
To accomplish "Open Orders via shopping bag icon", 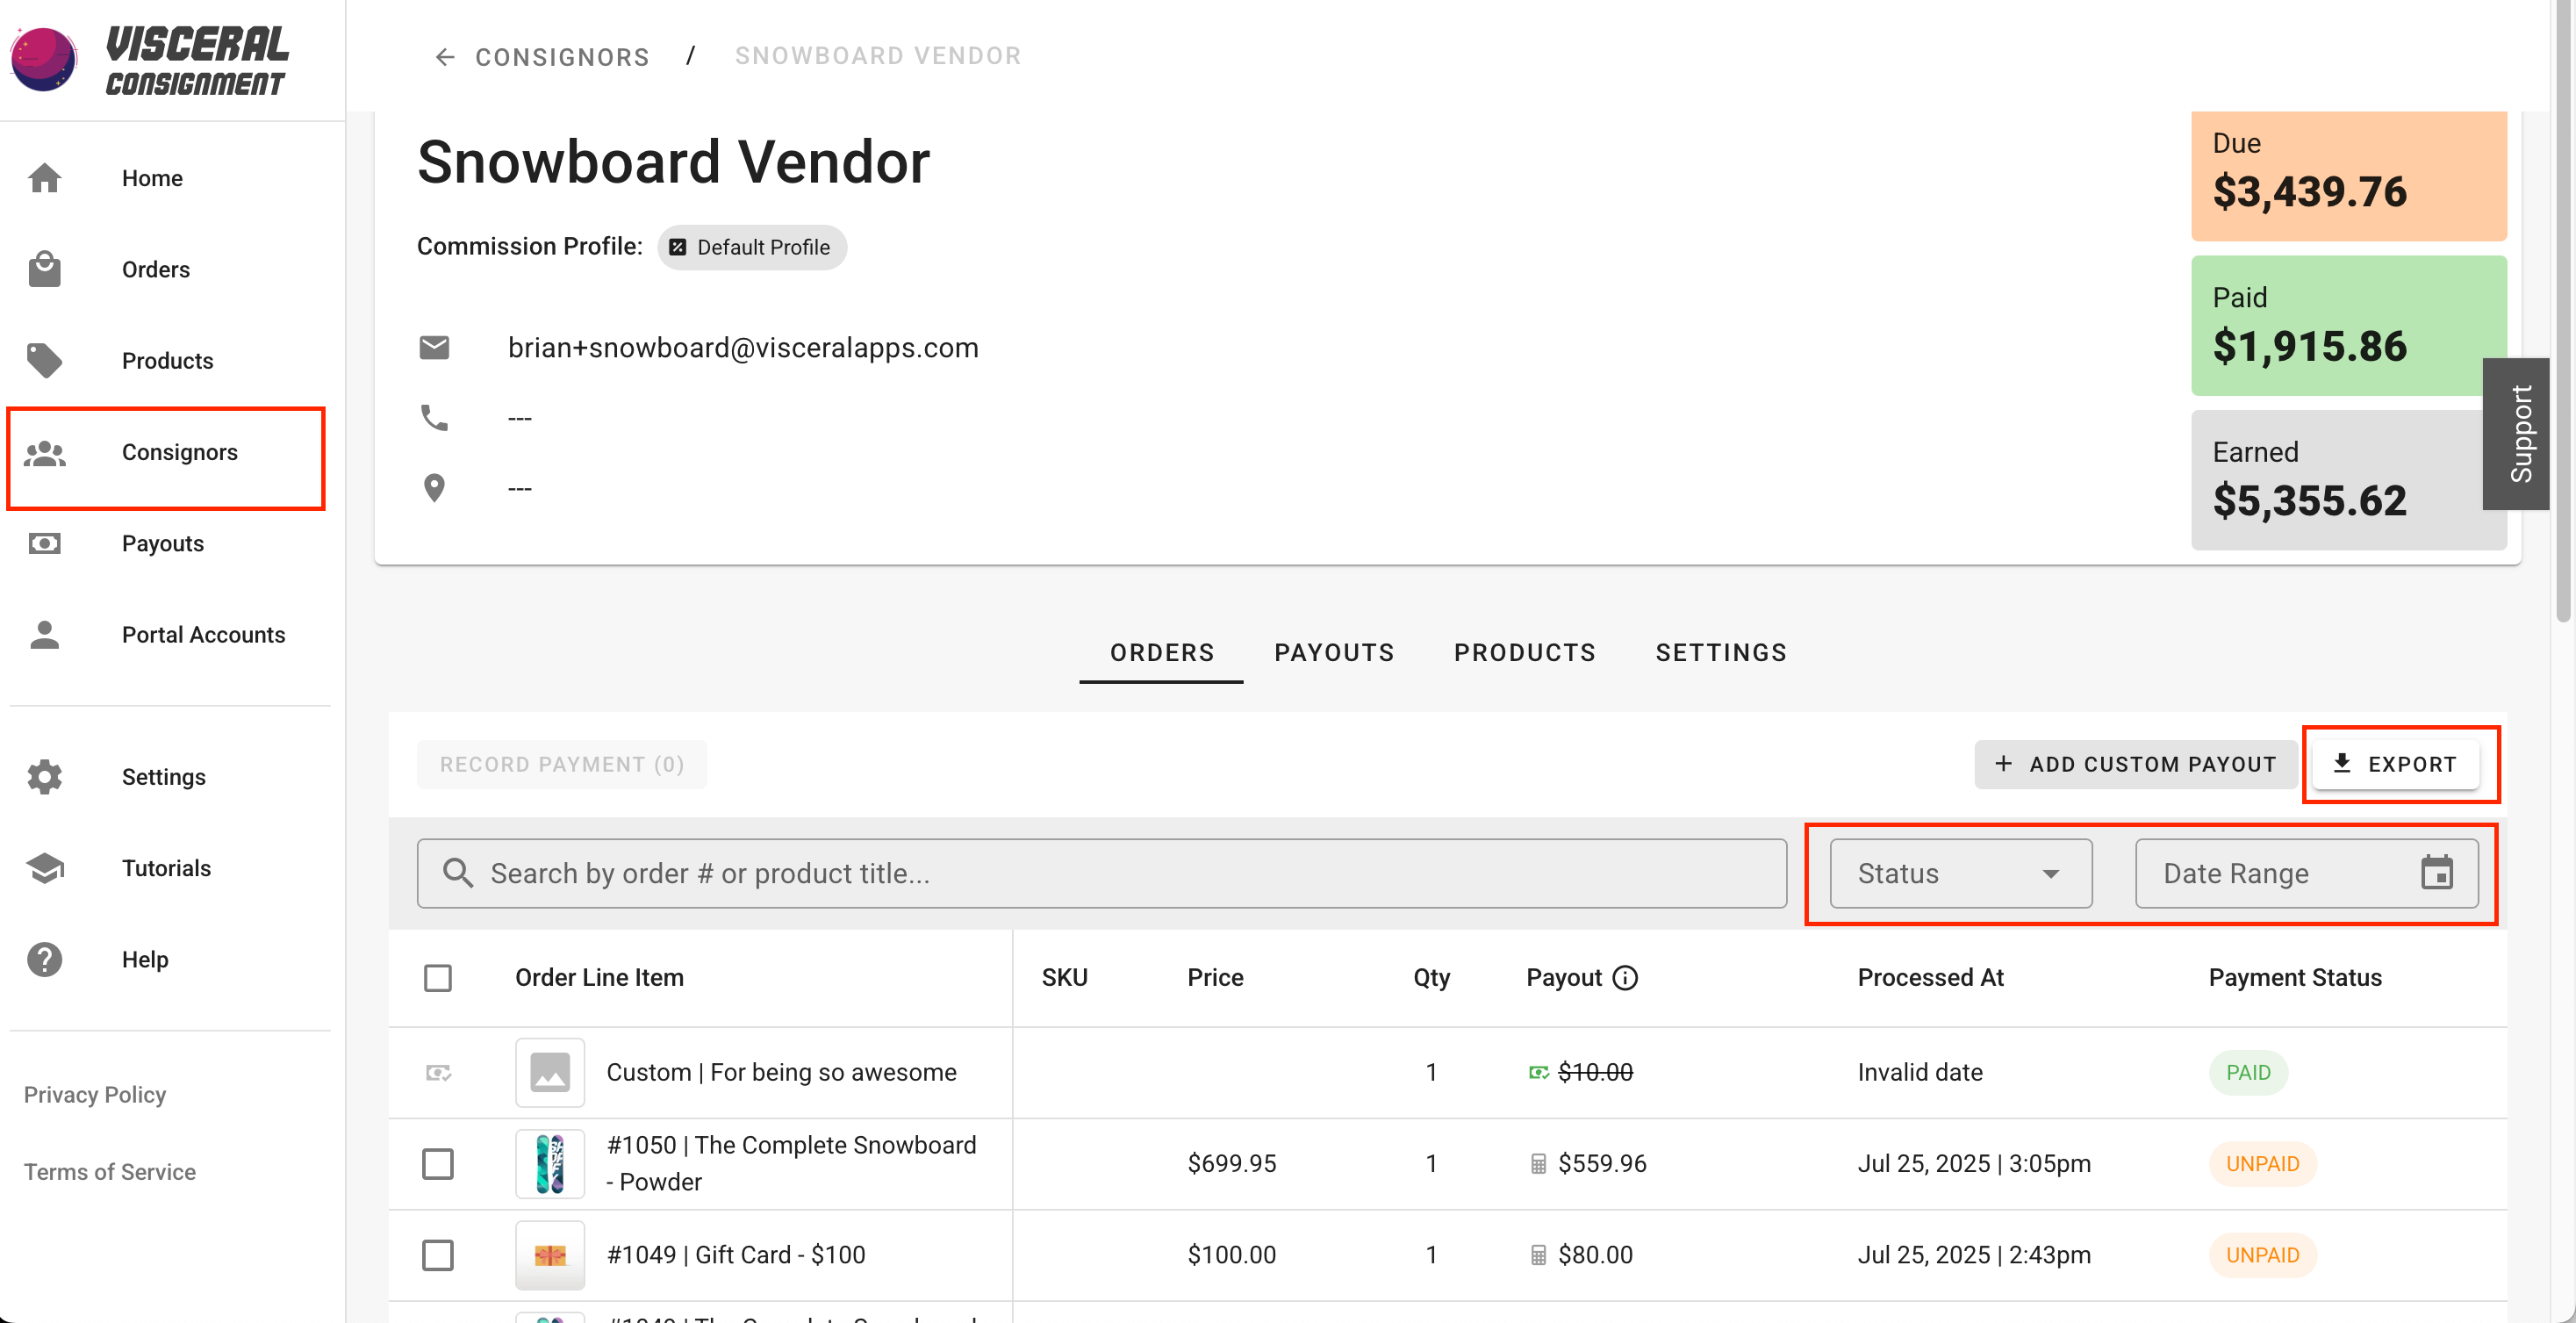I will (44, 269).
